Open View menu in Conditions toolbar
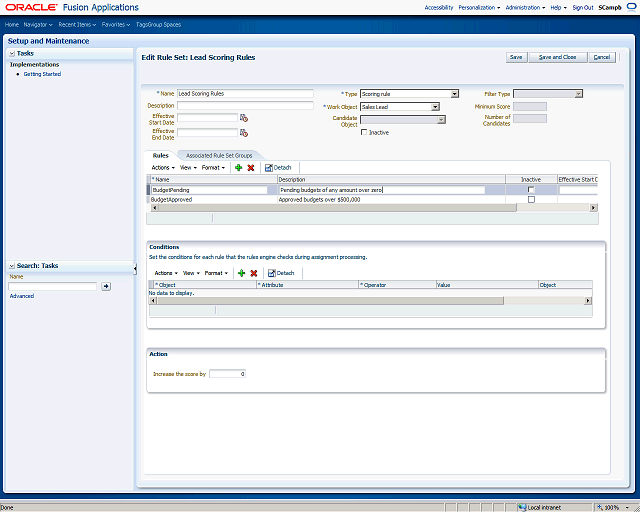This screenshot has height=512, width=640. [x=191, y=273]
